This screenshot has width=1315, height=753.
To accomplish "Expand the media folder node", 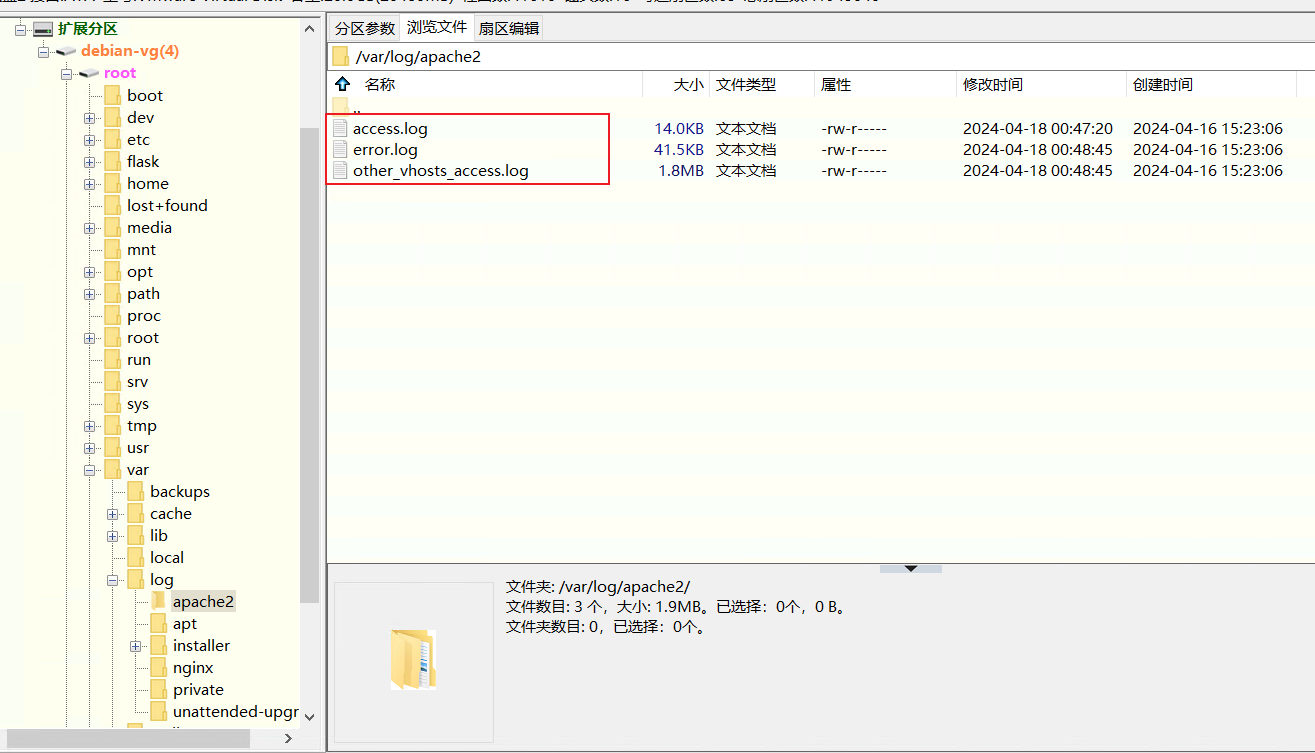I will (90, 228).
